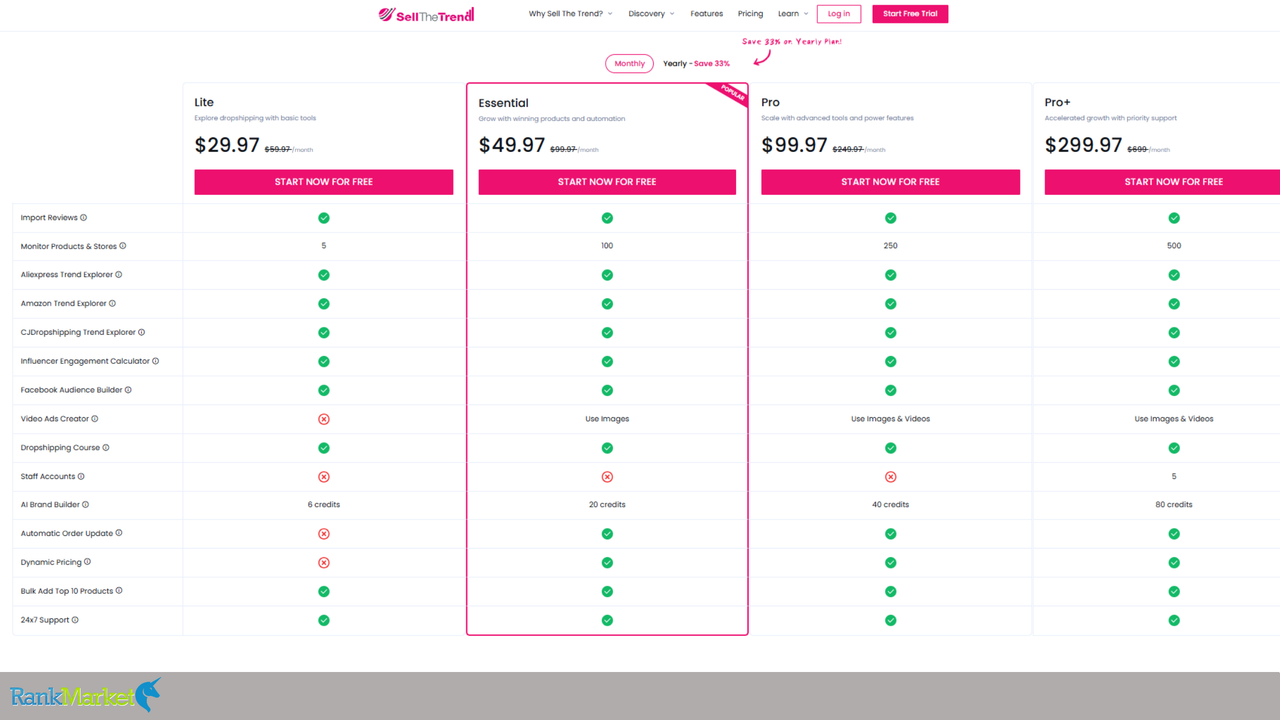The height and width of the screenshot is (720, 1280).
Task: Show info for Facebook Audience Builder
Action: [x=128, y=390]
